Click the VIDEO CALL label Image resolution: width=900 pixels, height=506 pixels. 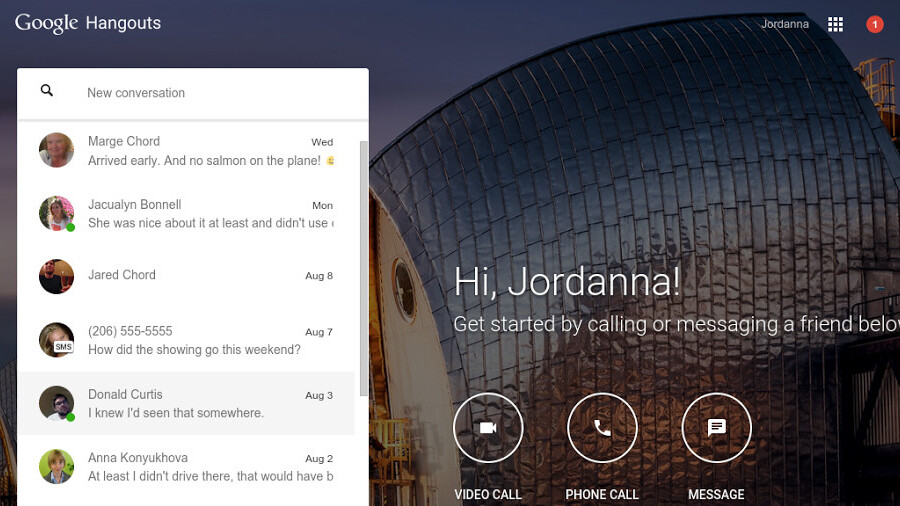[x=488, y=494]
